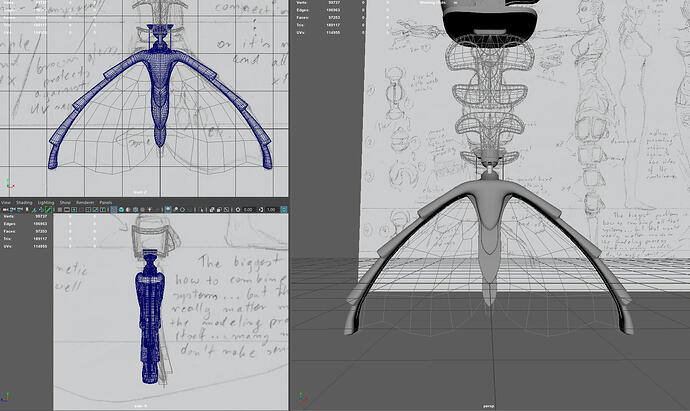The image size is (690, 411).
Task: Activate the green Grease Pencil icon
Action: pos(48,209)
